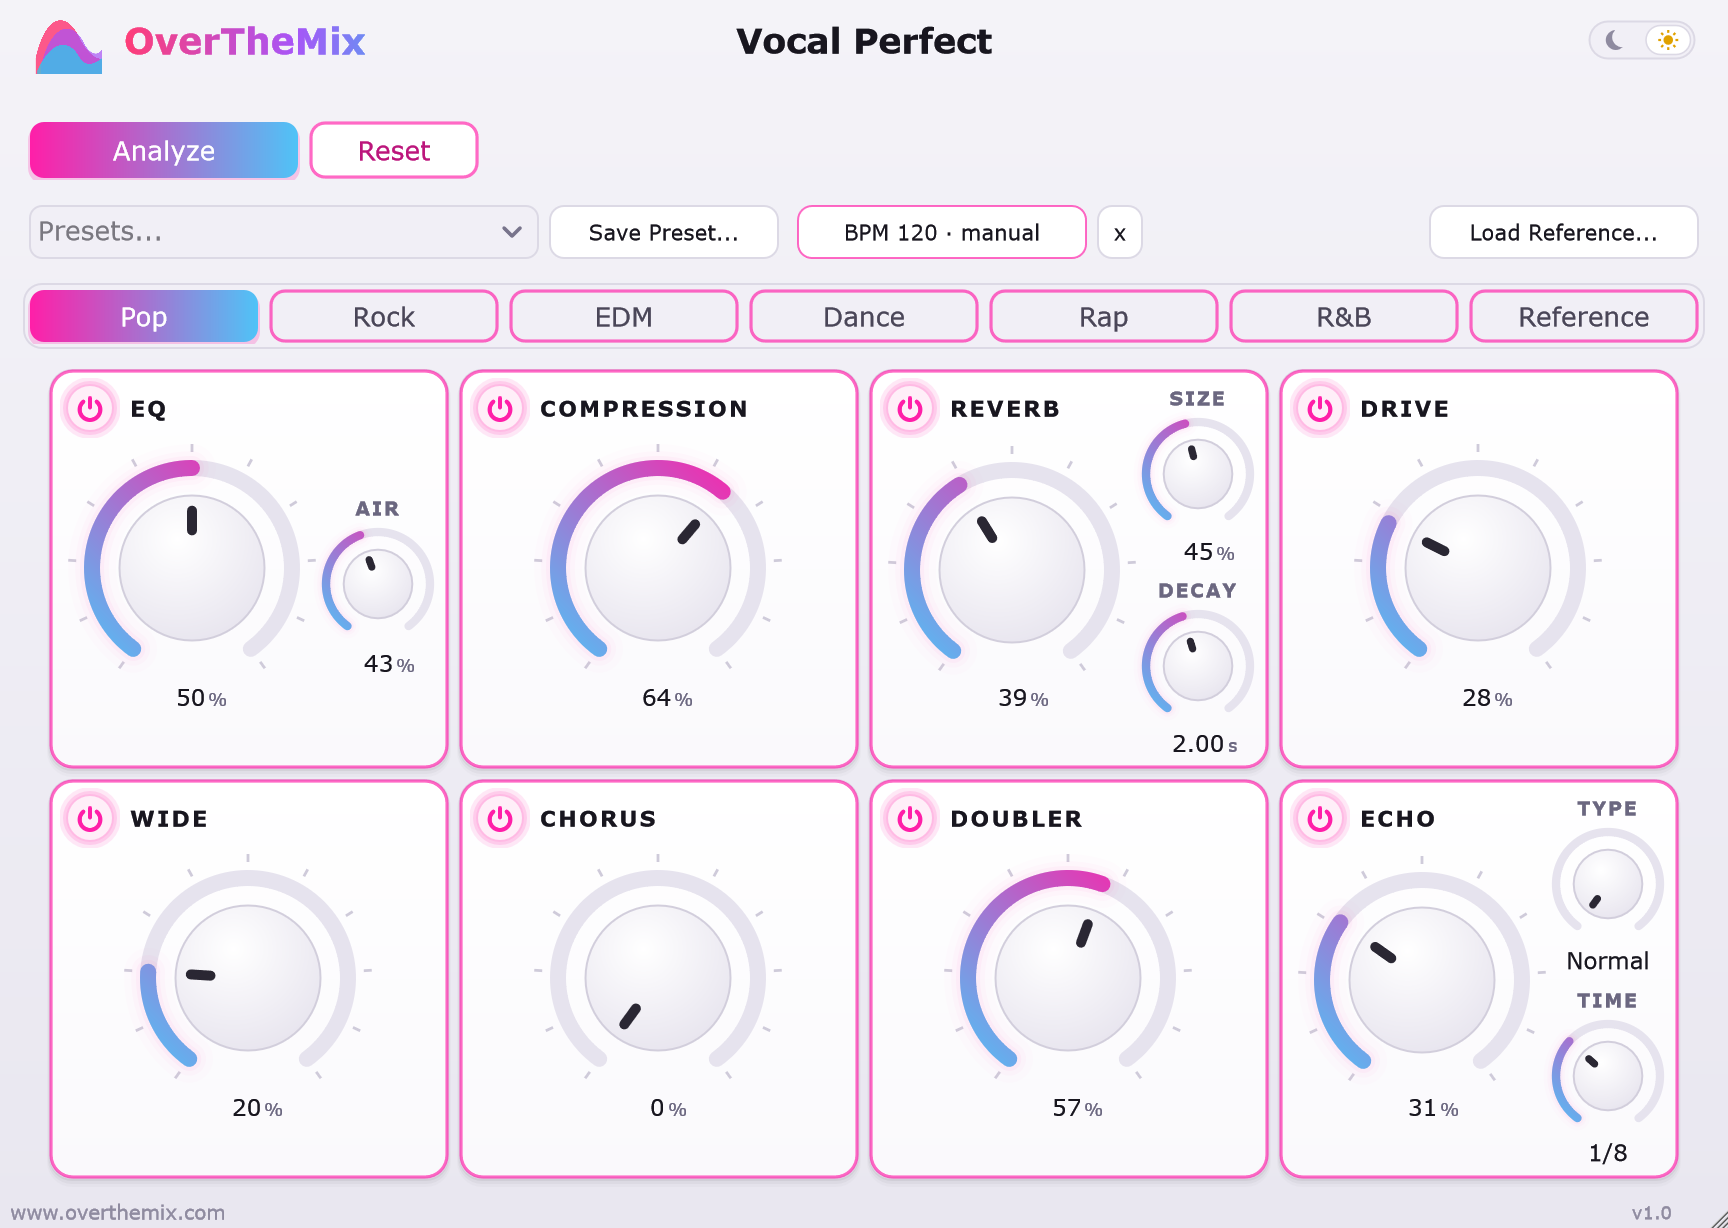Click the Chorus knob
This screenshot has height=1228, width=1728.
tap(658, 978)
